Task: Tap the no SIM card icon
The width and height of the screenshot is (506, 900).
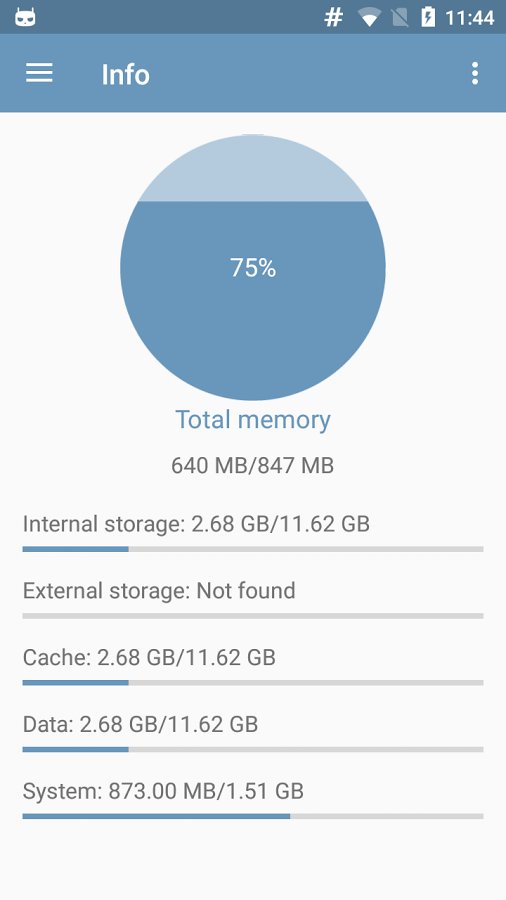Action: click(x=399, y=18)
